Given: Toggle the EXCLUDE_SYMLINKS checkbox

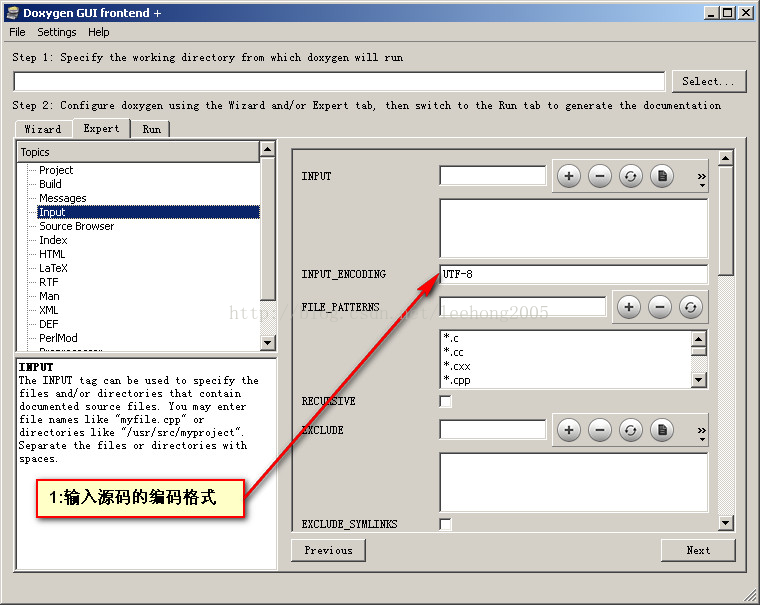Looking at the screenshot, I should point(445,524).
